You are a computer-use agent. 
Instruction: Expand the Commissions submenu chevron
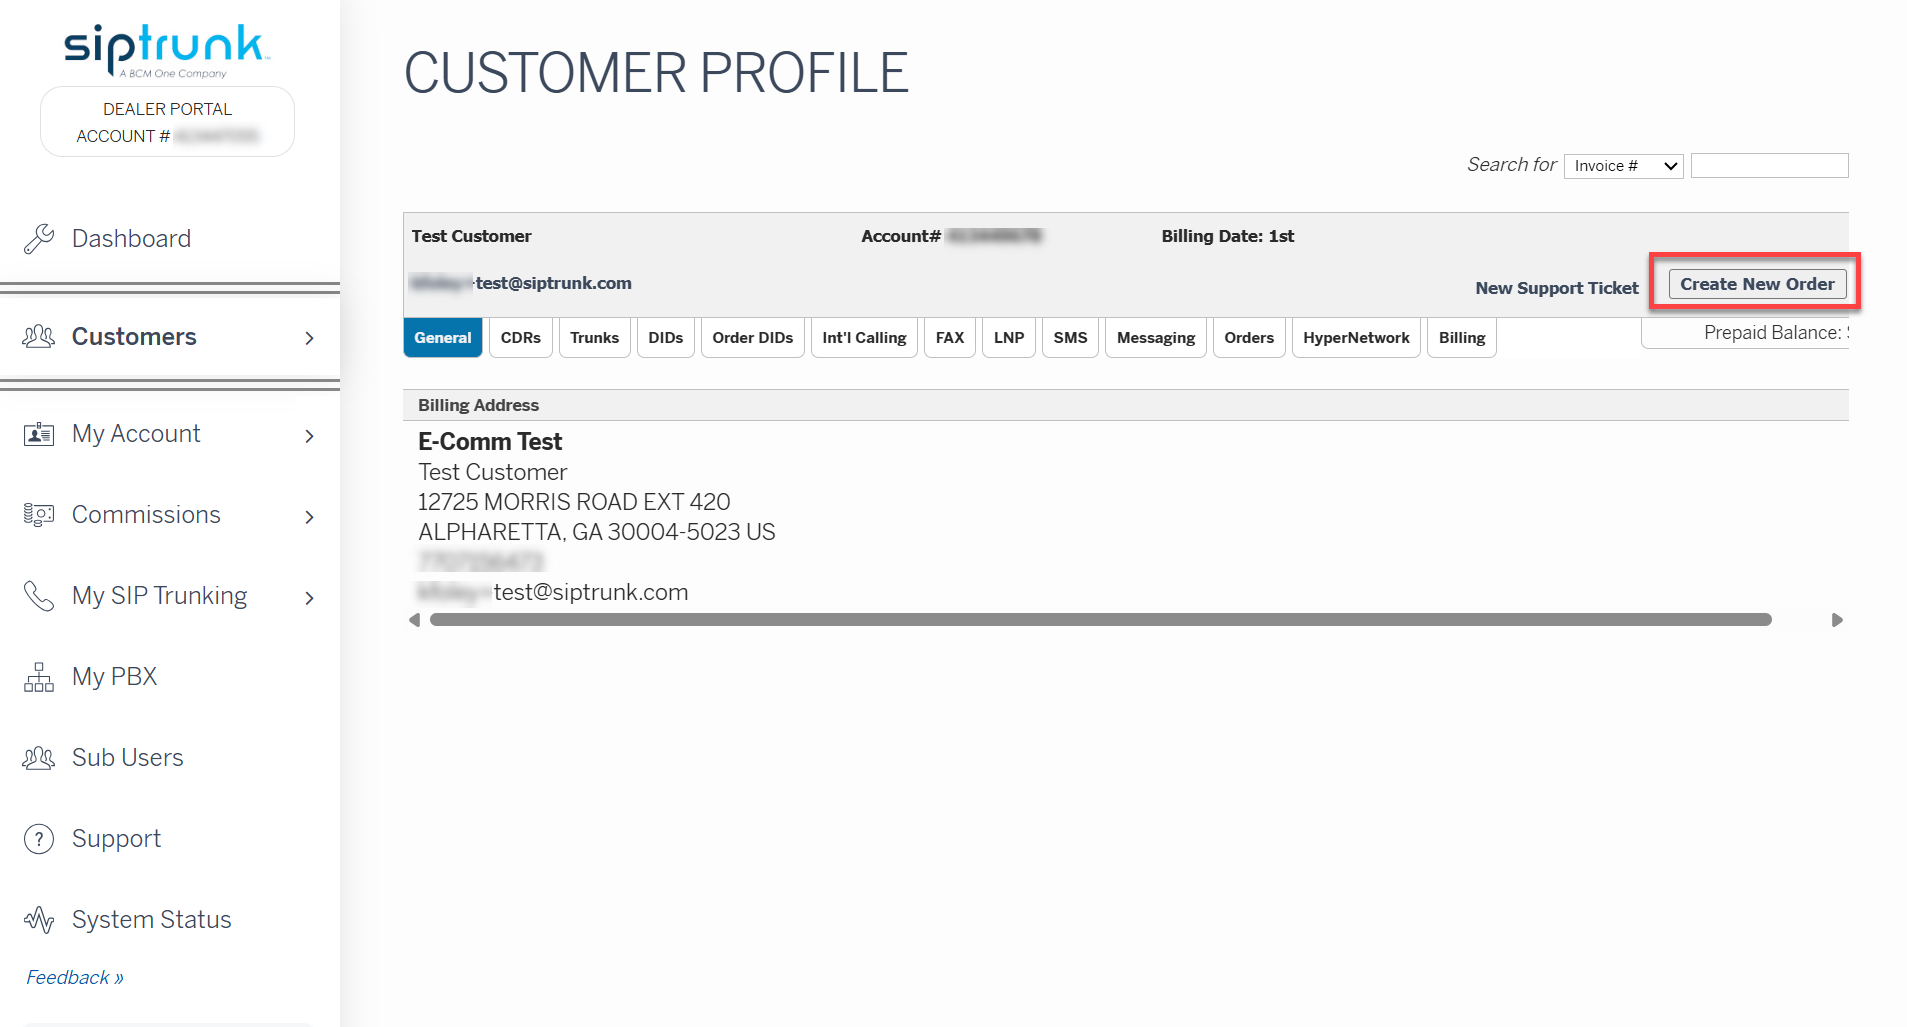click(310, 517)
